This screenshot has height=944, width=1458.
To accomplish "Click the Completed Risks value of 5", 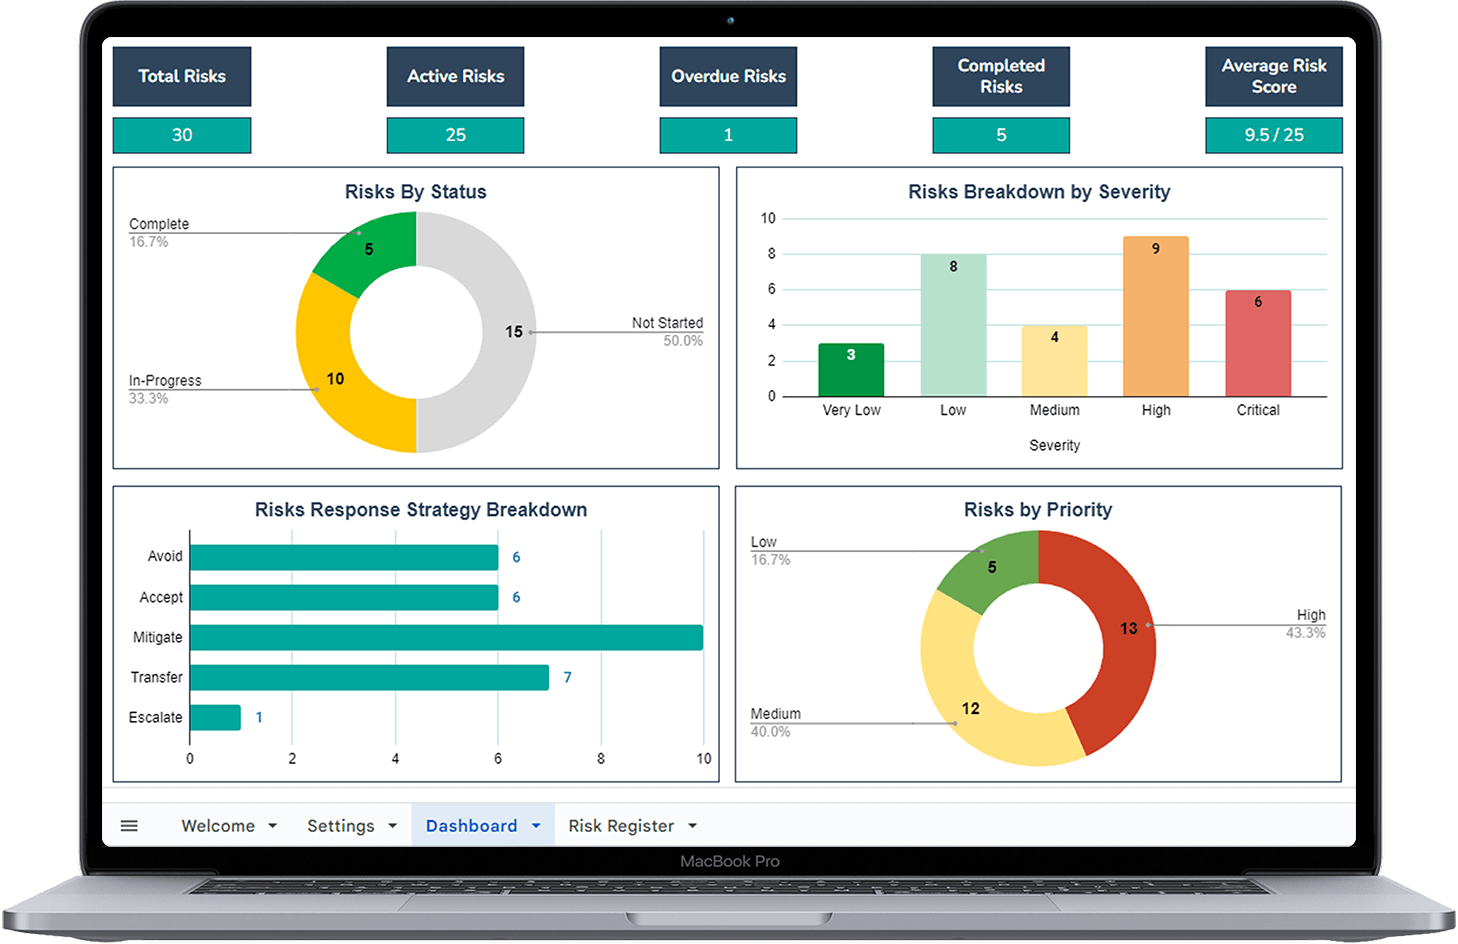I will tap(1001, 135).
